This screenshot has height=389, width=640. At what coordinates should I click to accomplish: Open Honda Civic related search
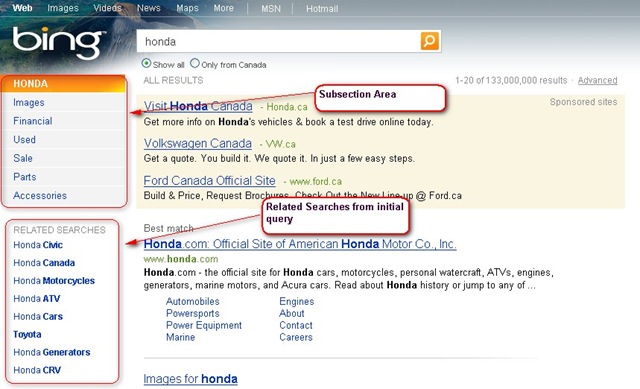[x=38, y=245]
